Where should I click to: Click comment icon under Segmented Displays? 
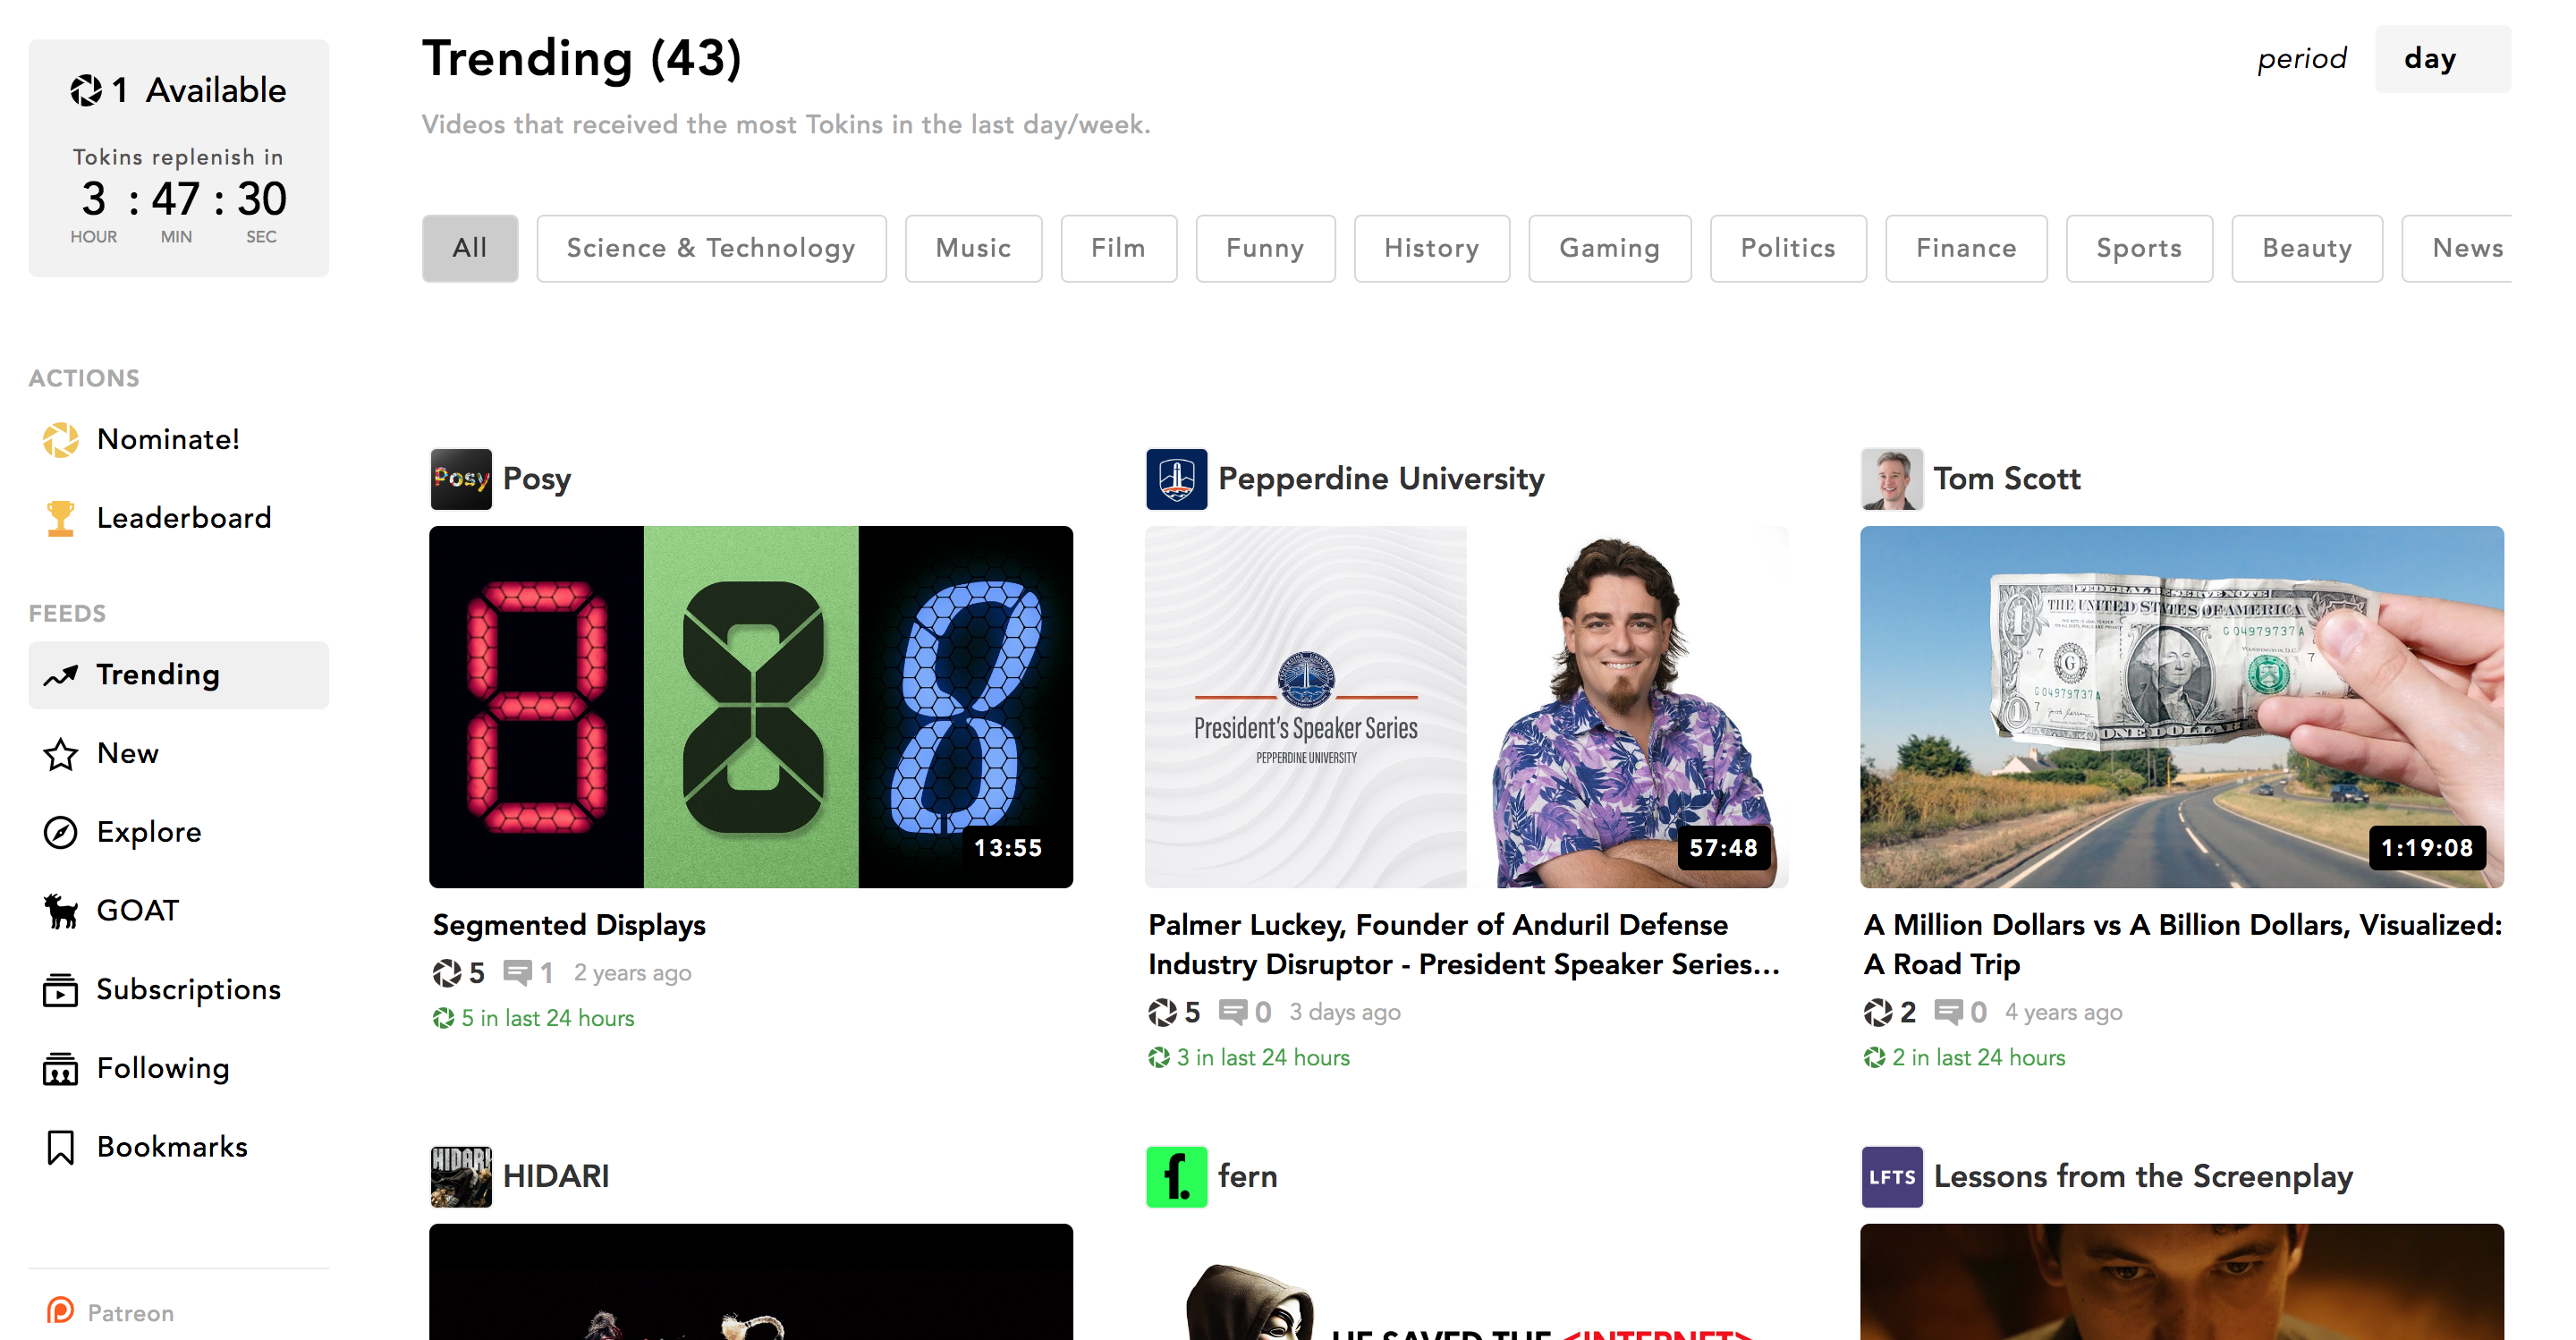coord(518,973)
